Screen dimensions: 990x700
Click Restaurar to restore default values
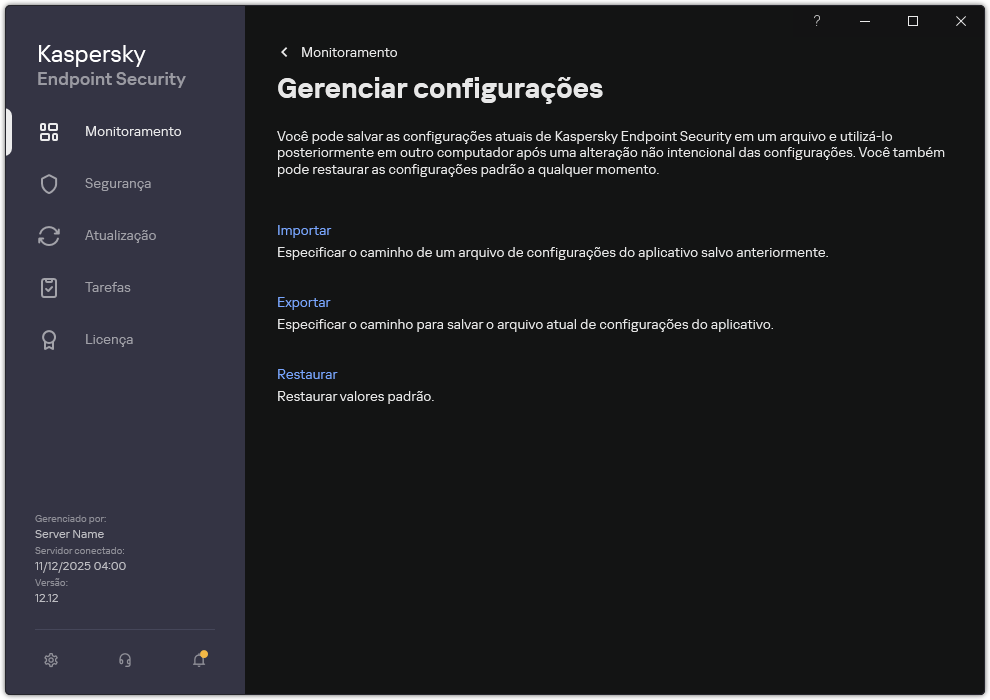307,374
